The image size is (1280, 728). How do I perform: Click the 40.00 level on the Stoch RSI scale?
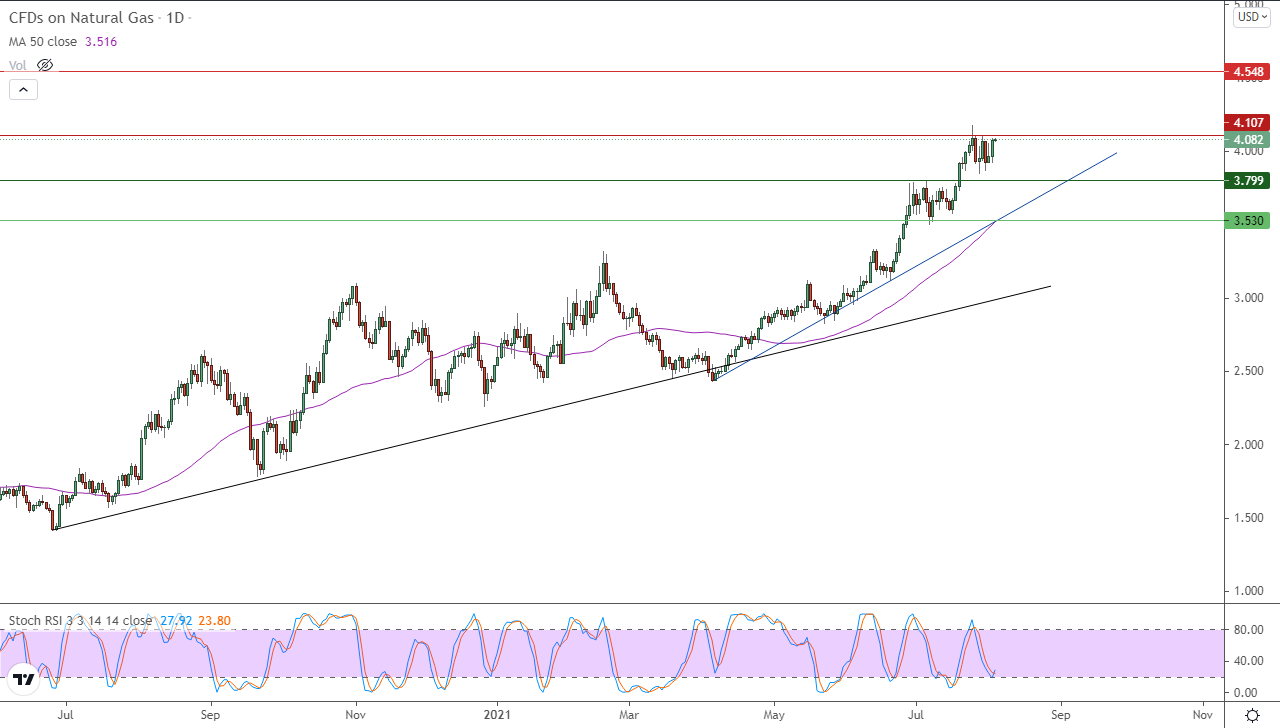point(1249,661)
